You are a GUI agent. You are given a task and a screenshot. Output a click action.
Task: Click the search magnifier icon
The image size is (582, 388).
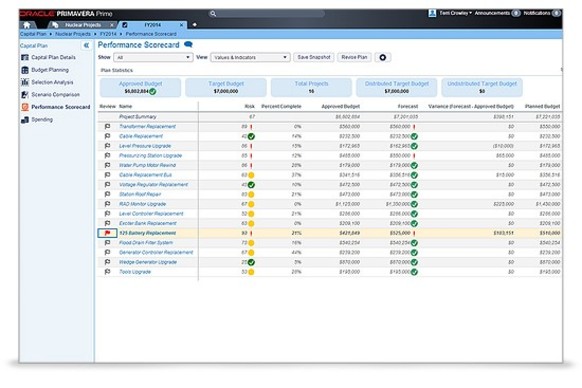tap(213, 14)
